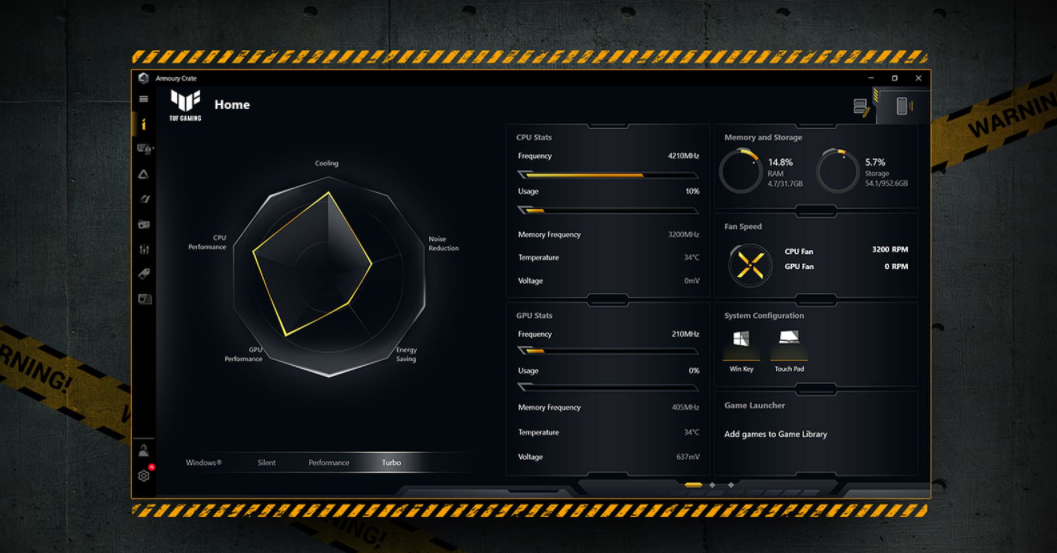Click the TUF Gaming logo
The width and height of the screenshot is (1057, 553).
point(185,105)
